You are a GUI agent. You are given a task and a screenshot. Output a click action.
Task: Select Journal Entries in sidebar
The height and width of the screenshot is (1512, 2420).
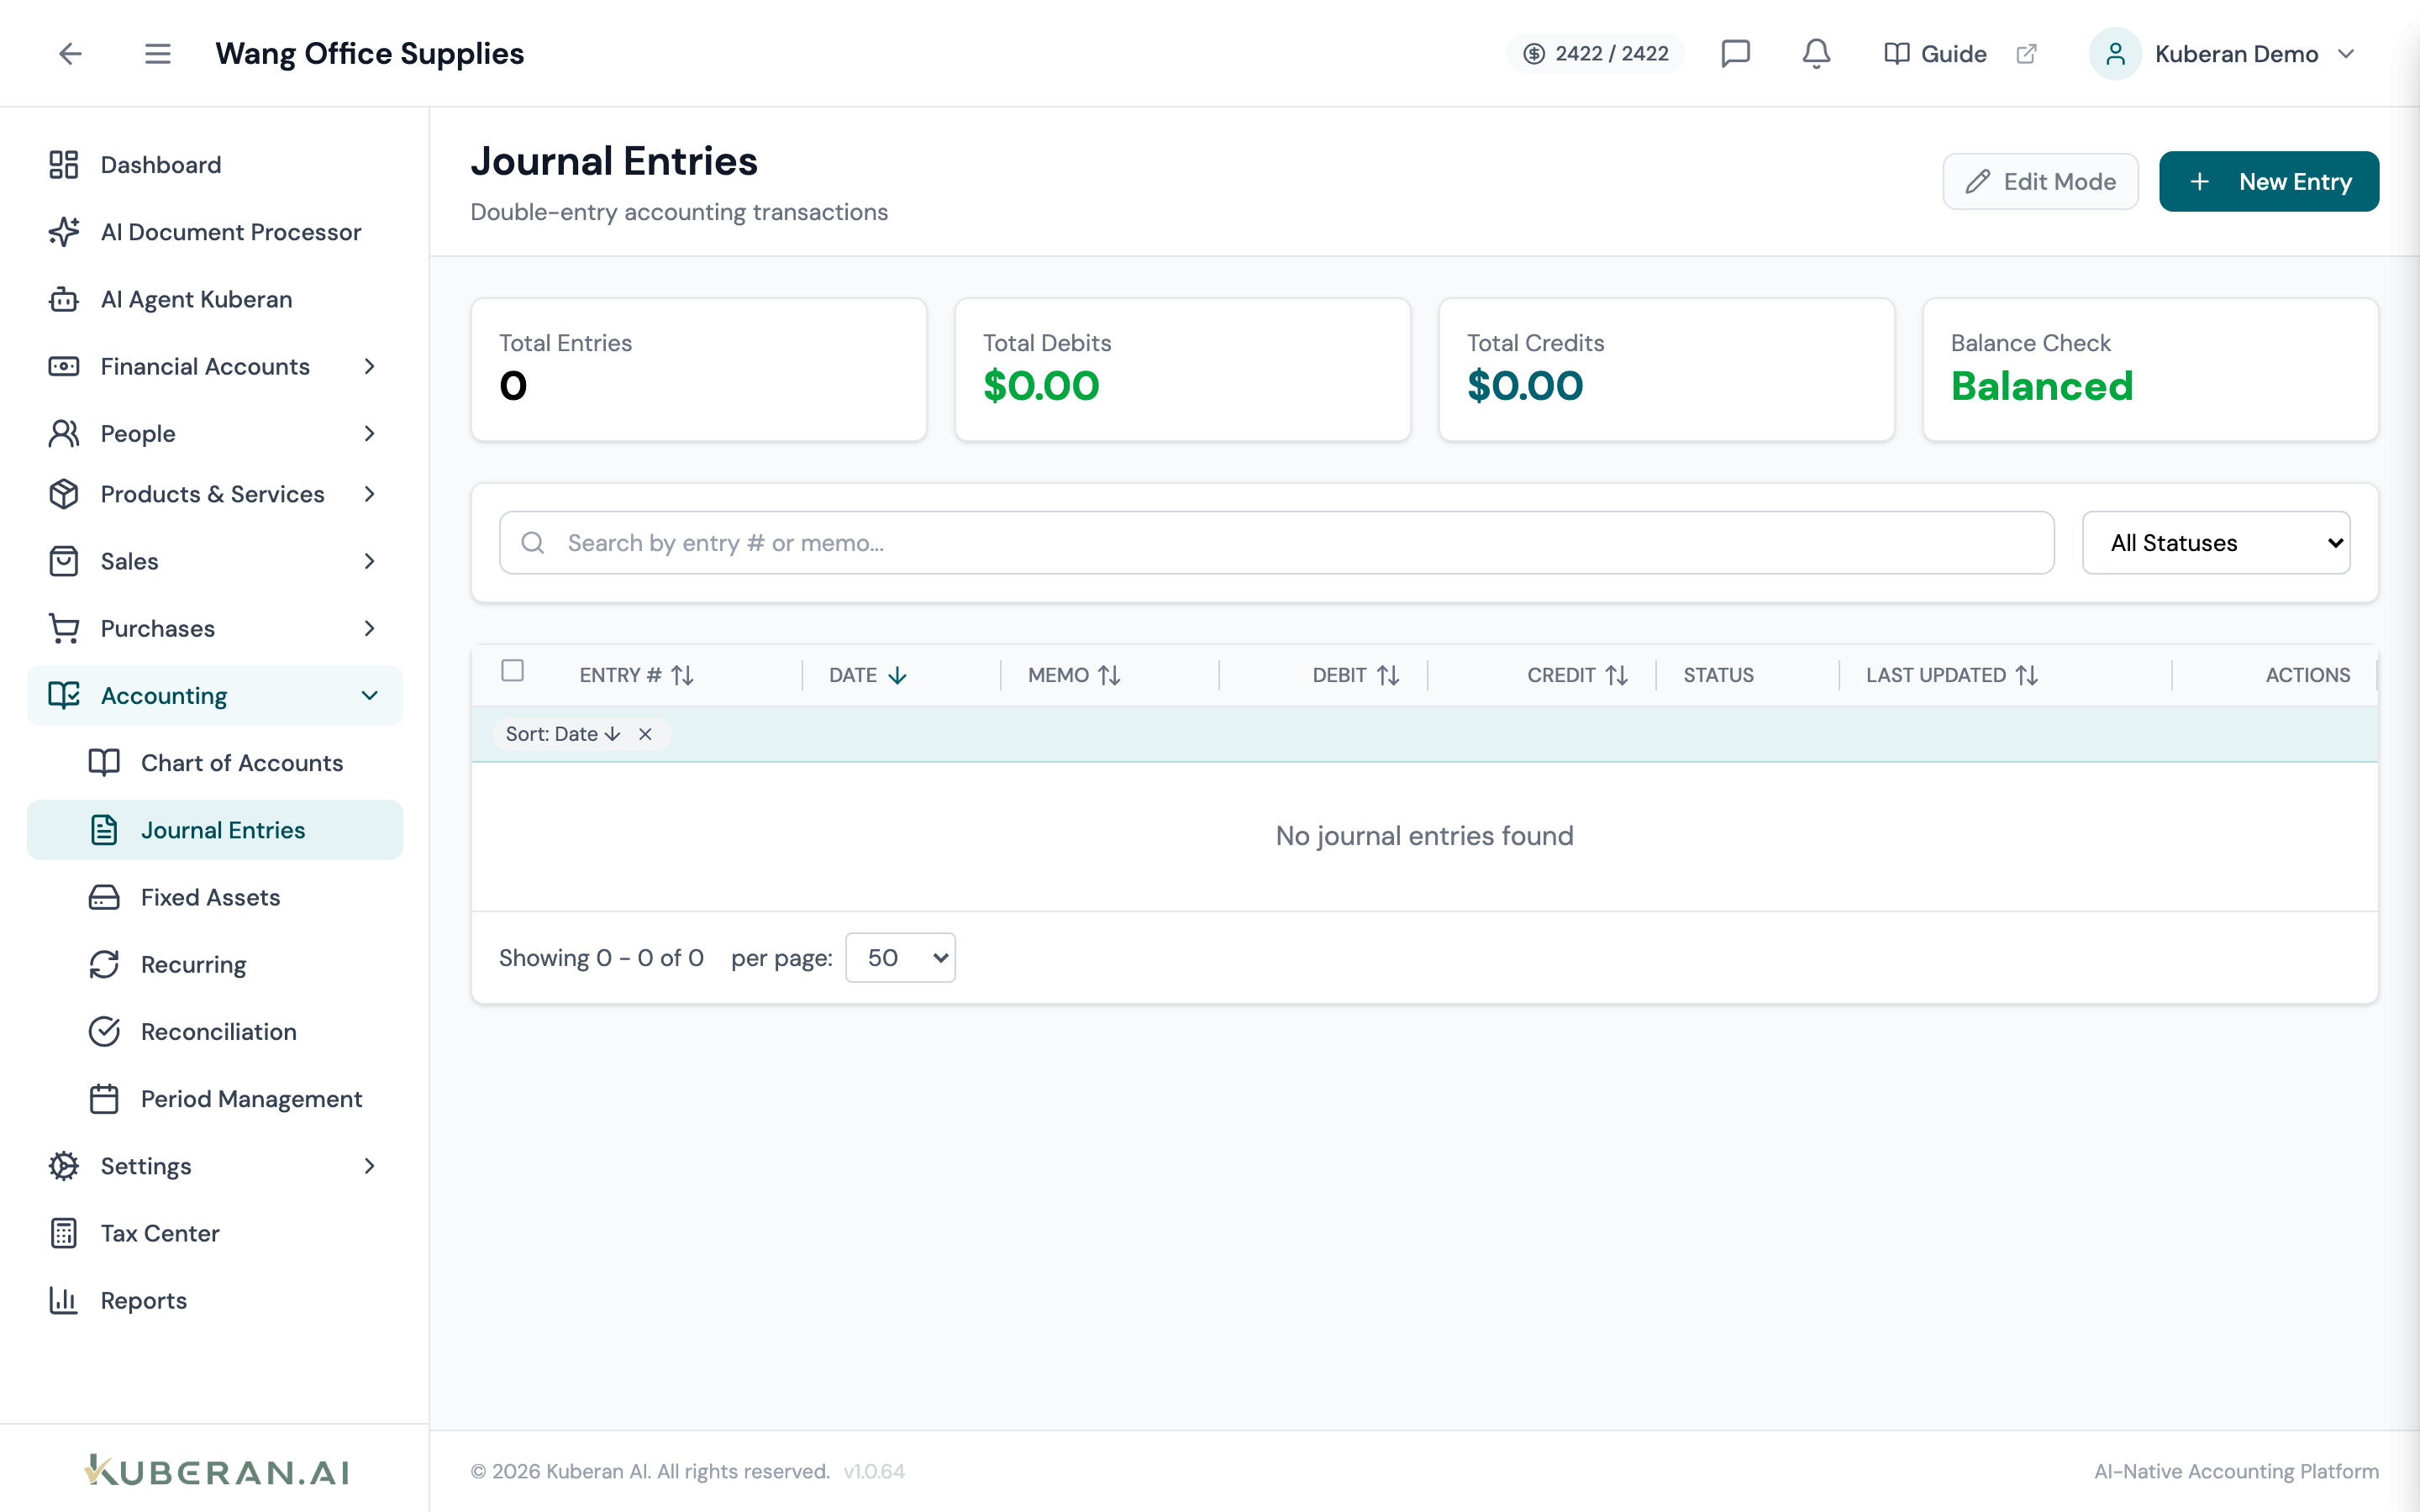(x=215, y=830)
